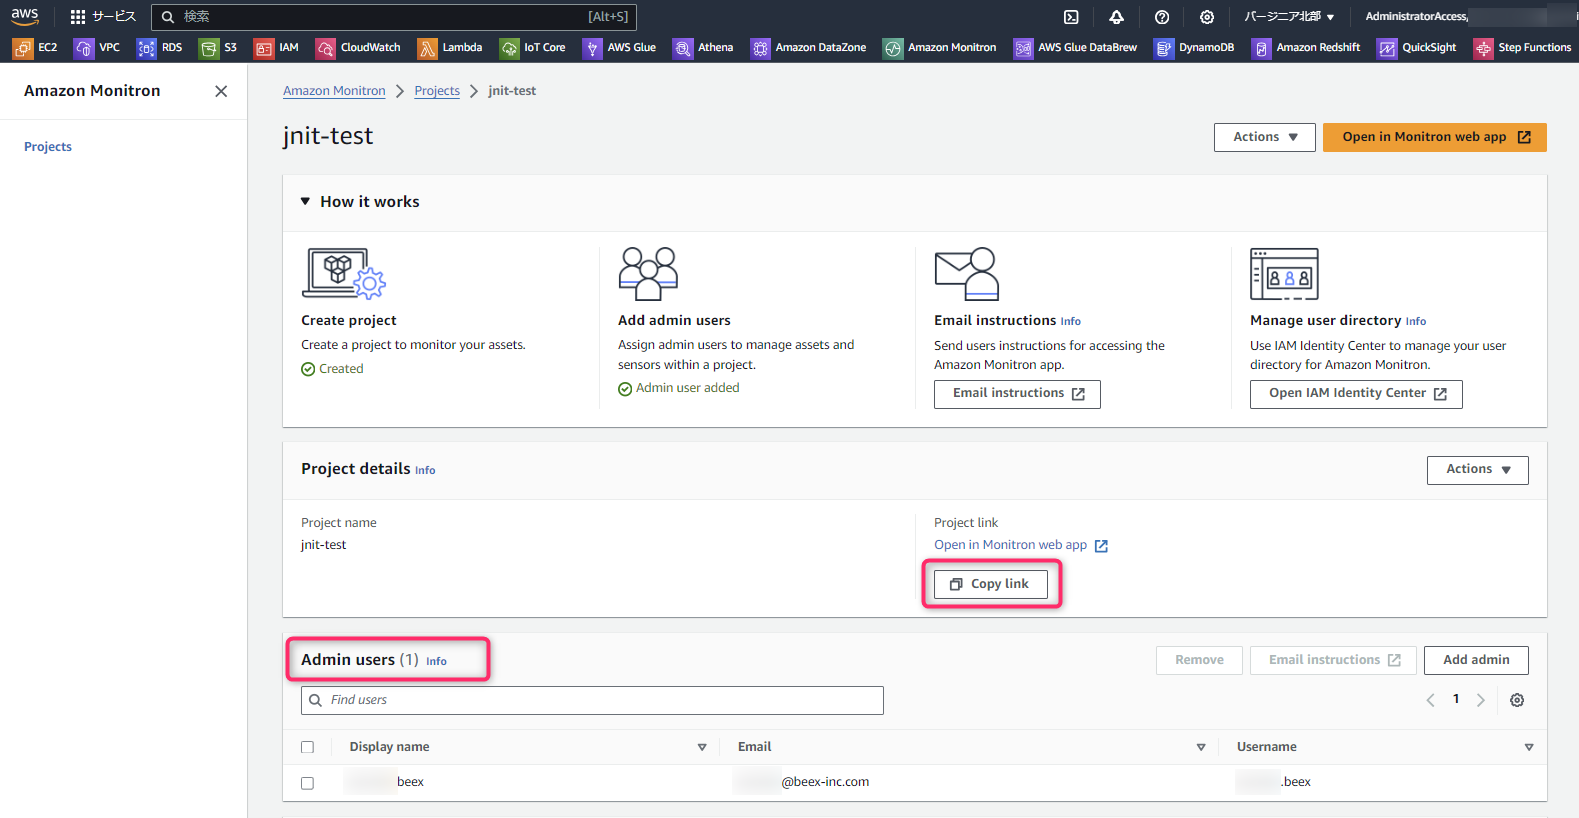Image resolution: width=1579 pixels, height=818 pixels.
Task: Open RDS shortcut in favorites bar
Action: point(160,48)
